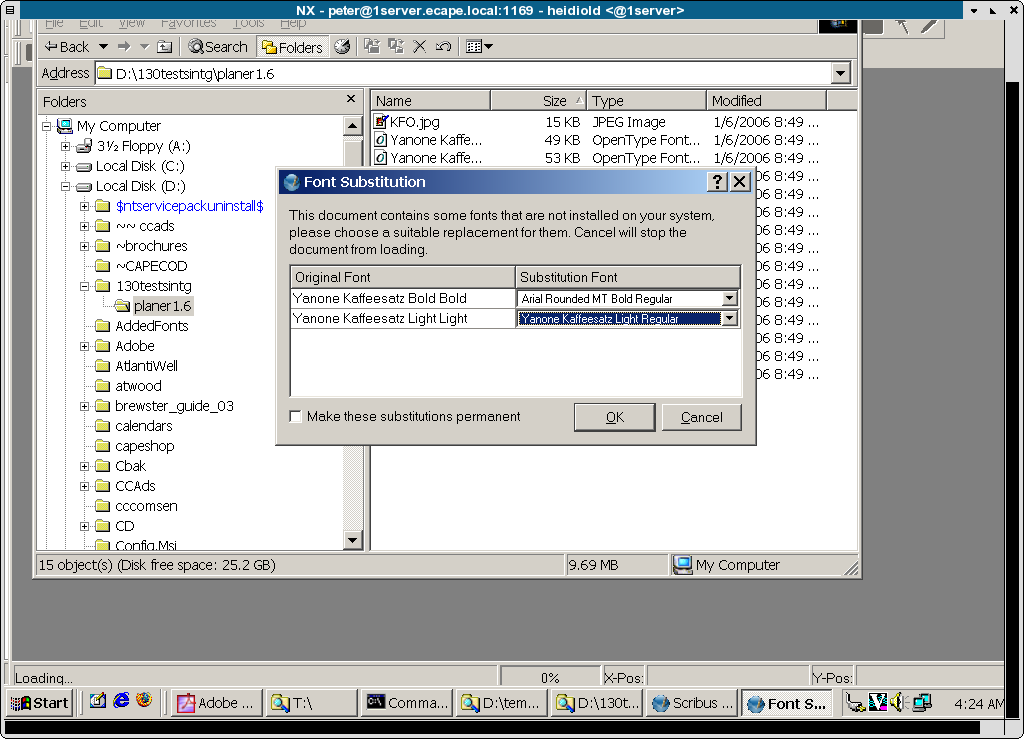The height and width of the screenshot is (739, 1024).
Task: Open Firefox from quick launch bar
Action: point(145,702)
